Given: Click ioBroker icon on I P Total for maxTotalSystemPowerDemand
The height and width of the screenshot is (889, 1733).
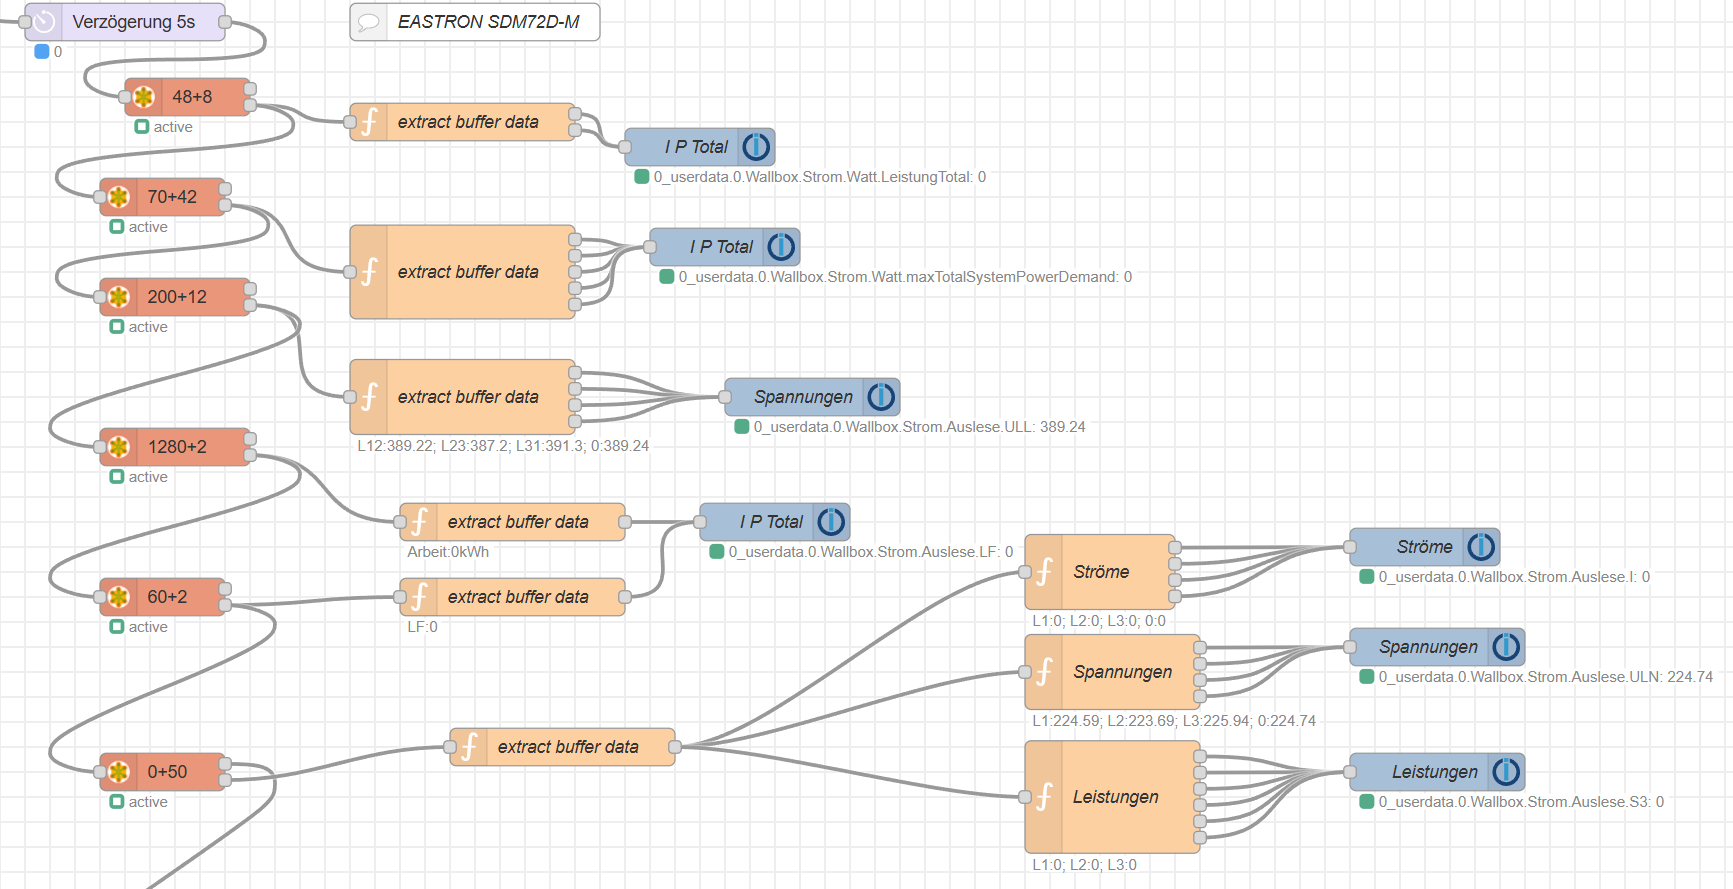Looking at the screenshot, I should (782, 247).
